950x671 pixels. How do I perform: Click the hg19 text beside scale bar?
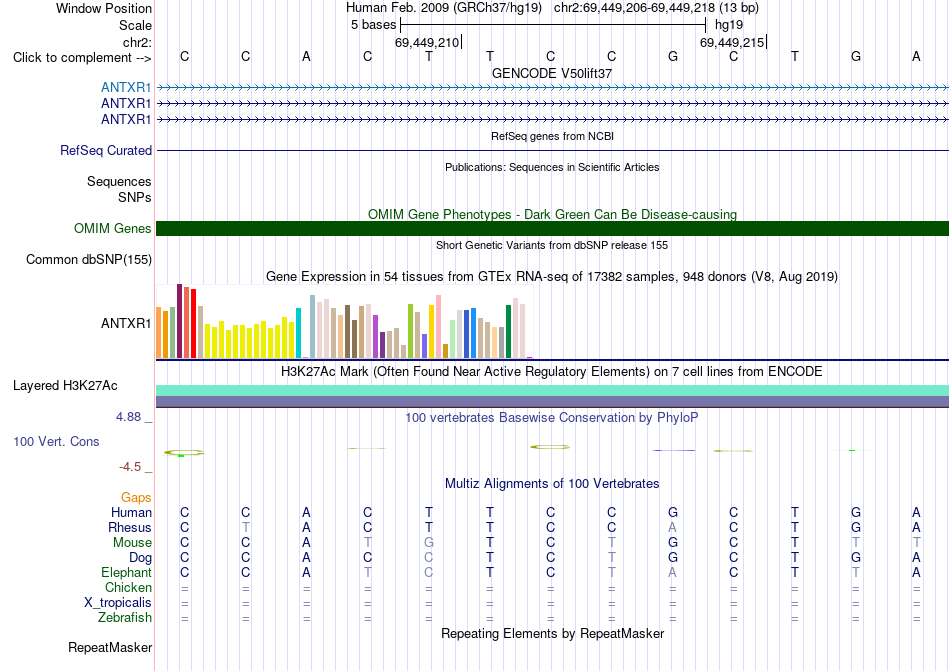pos(729,25)
